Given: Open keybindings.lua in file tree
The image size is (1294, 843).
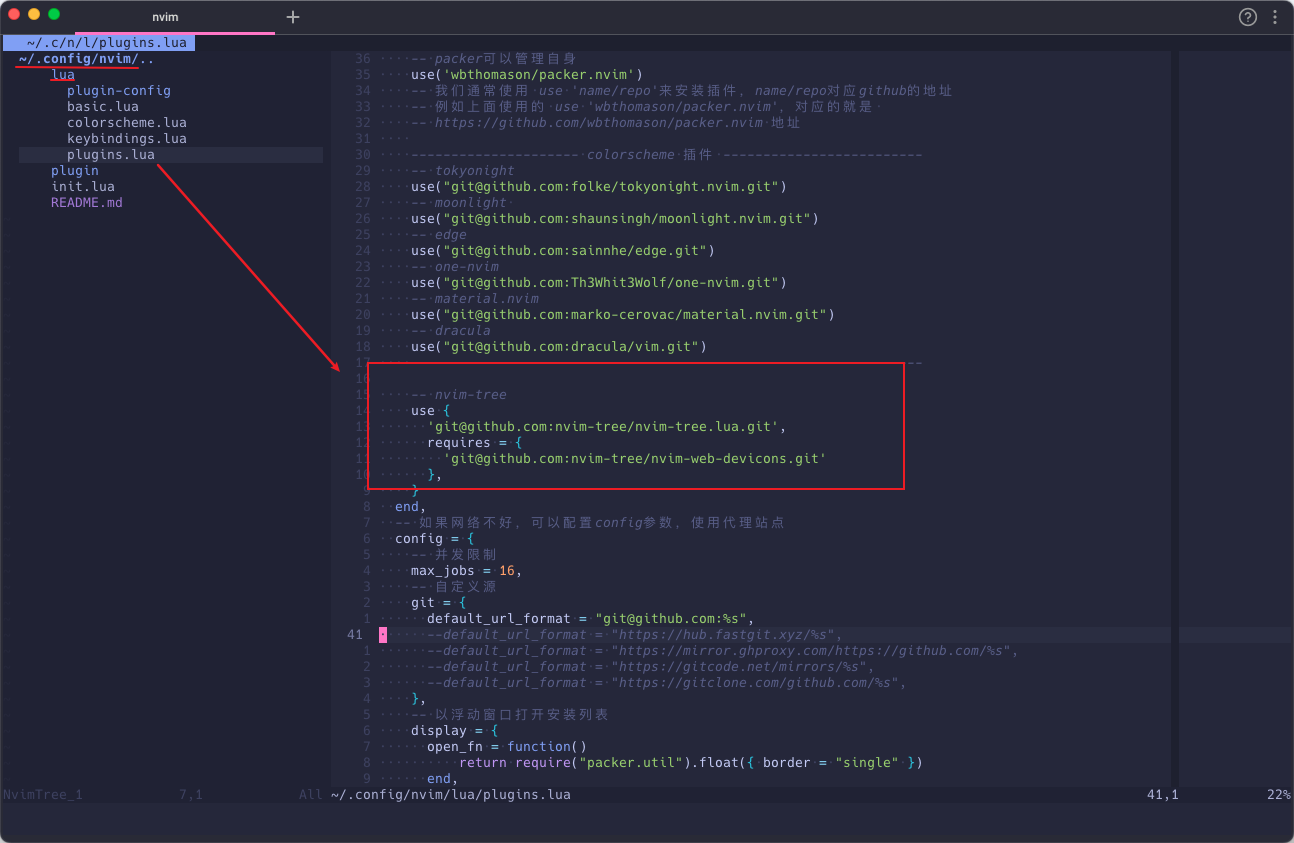Looking at the screenshot, I should click(x=127, y=139).
